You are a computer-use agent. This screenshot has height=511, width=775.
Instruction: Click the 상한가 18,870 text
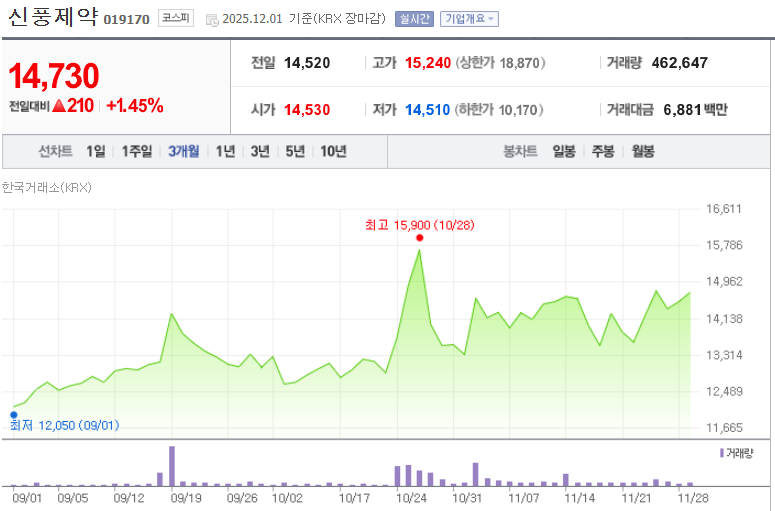click(500, 63)
